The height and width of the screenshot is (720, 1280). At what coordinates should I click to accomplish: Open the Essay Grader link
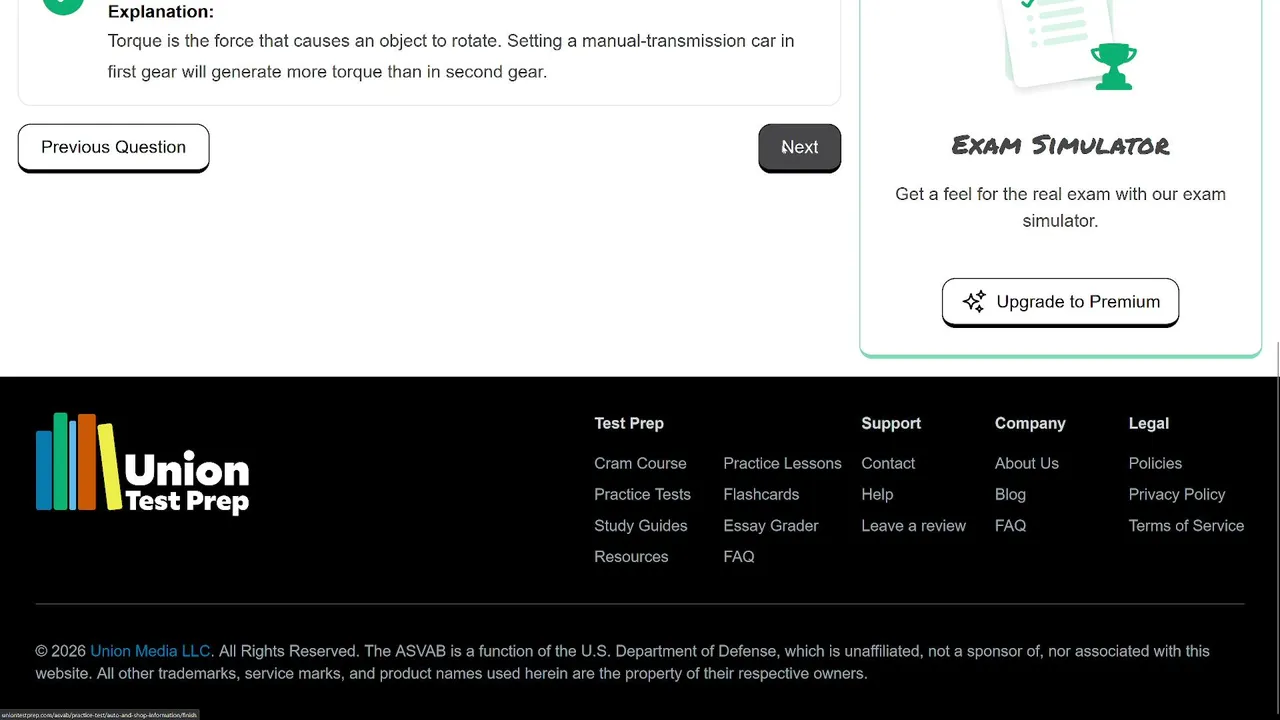click(x=770, y=525)
